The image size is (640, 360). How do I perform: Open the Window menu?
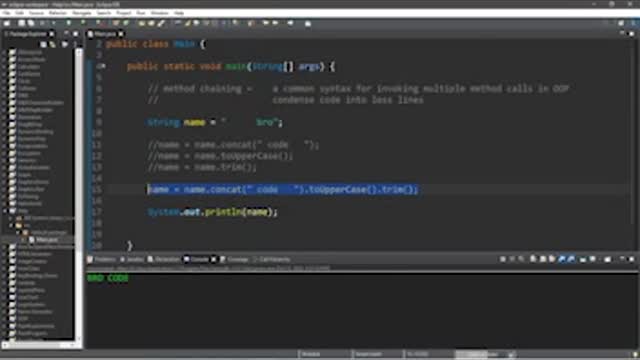[x=159, y=13]
